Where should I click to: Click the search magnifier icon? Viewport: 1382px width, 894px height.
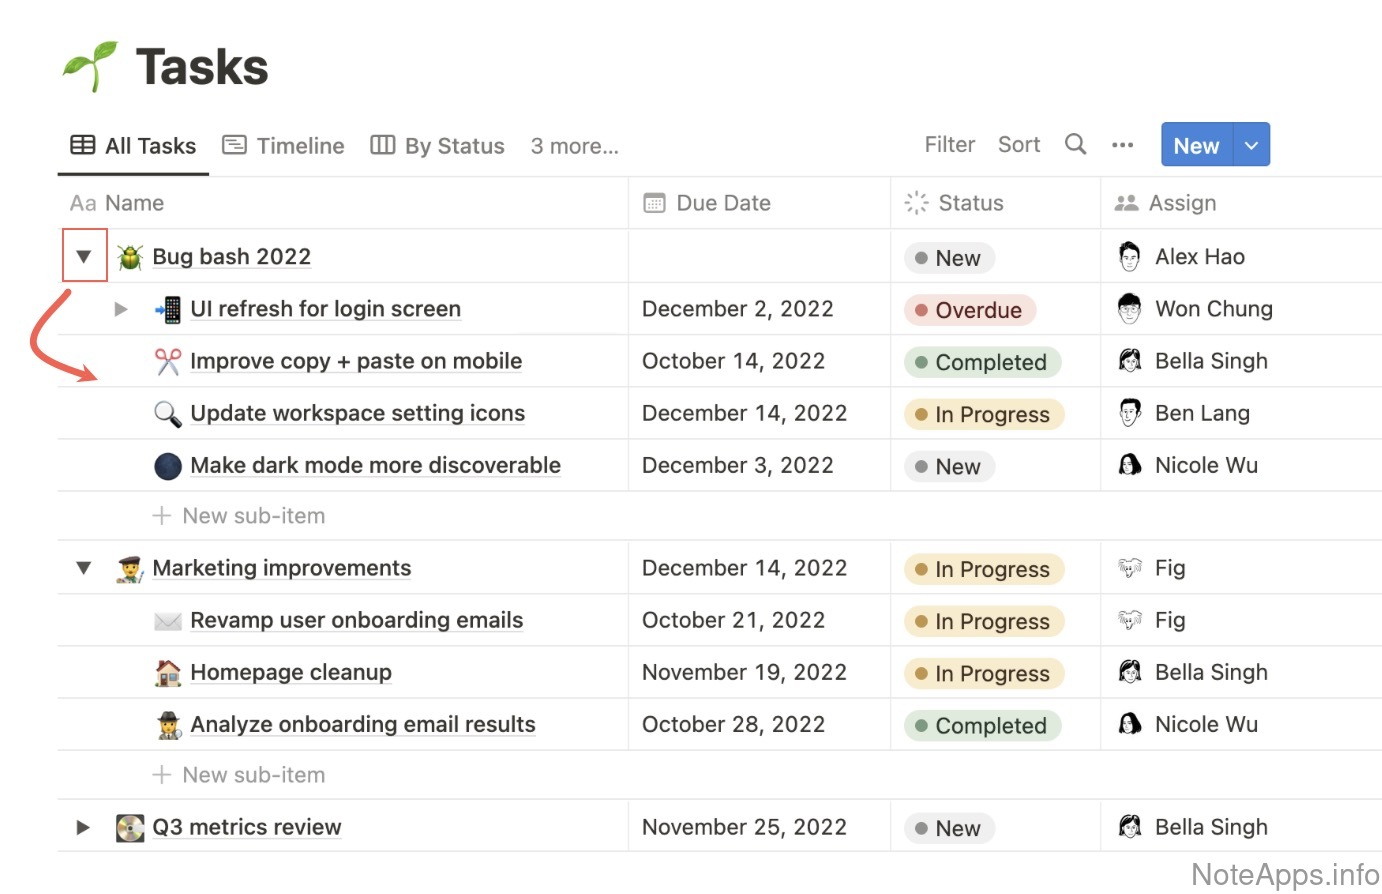pyautogui.click(x=1076, y=145)
